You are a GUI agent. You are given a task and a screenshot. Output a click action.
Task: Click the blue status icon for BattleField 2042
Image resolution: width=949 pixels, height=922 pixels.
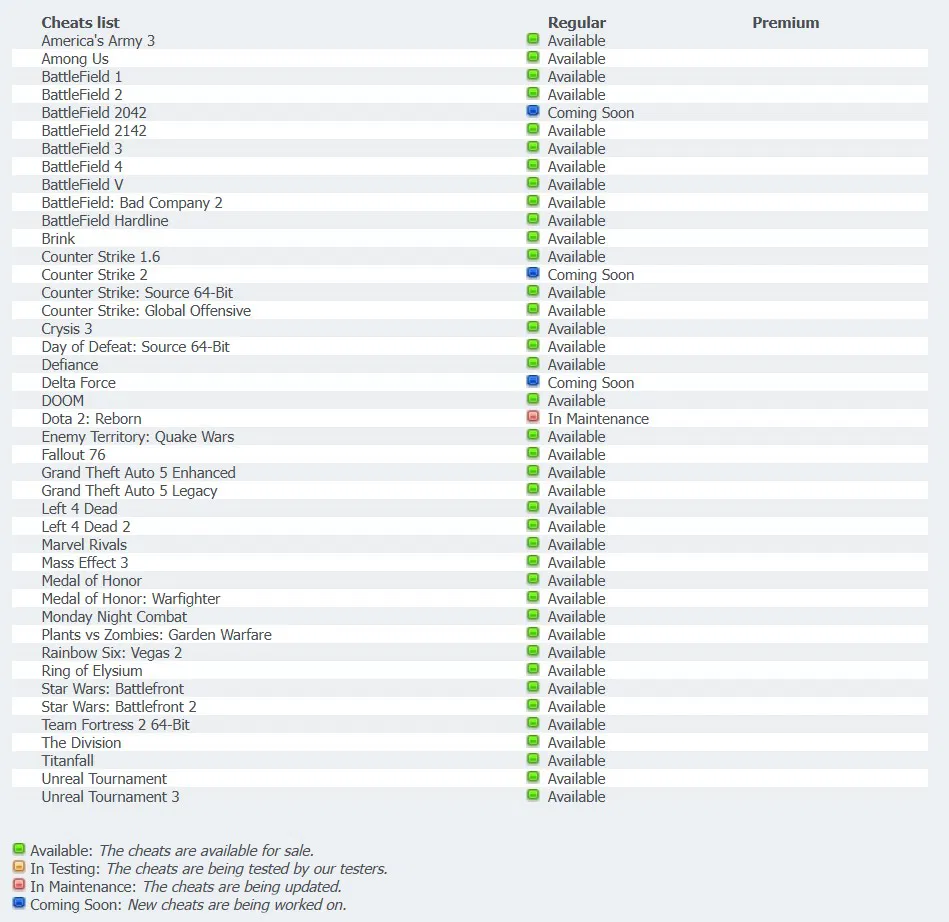(533, 111)
